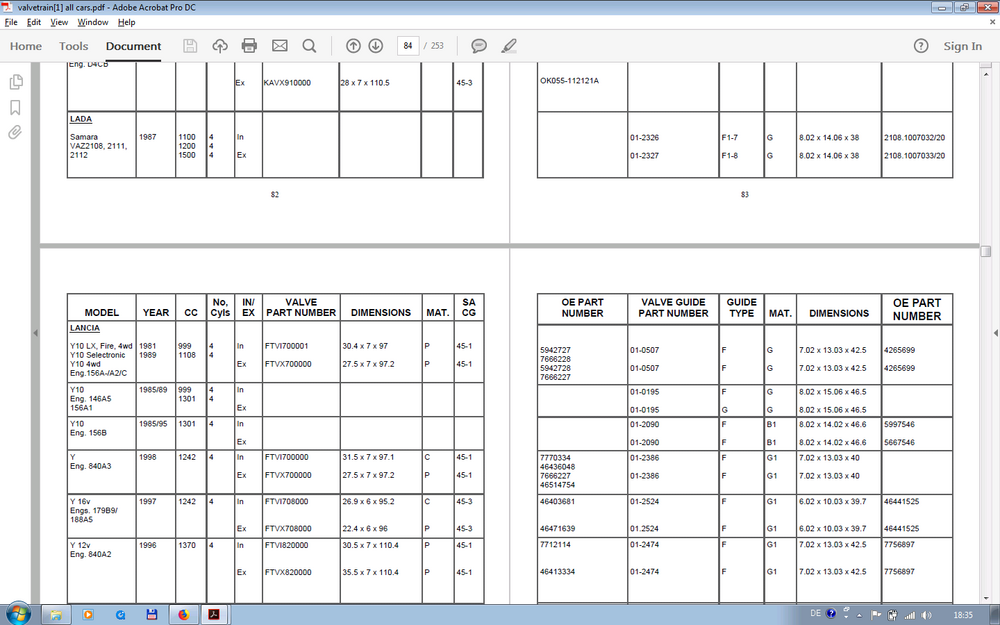Show hidden tray icons arrow

pos(860,615)
